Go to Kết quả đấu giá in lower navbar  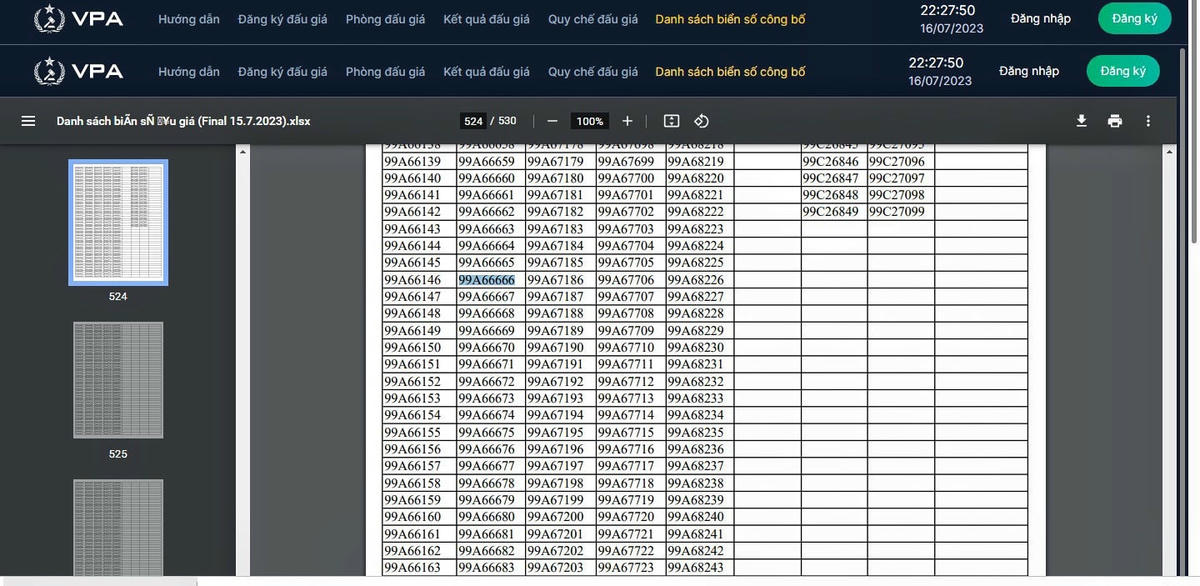pyautogui.click(x=486, y=72)
